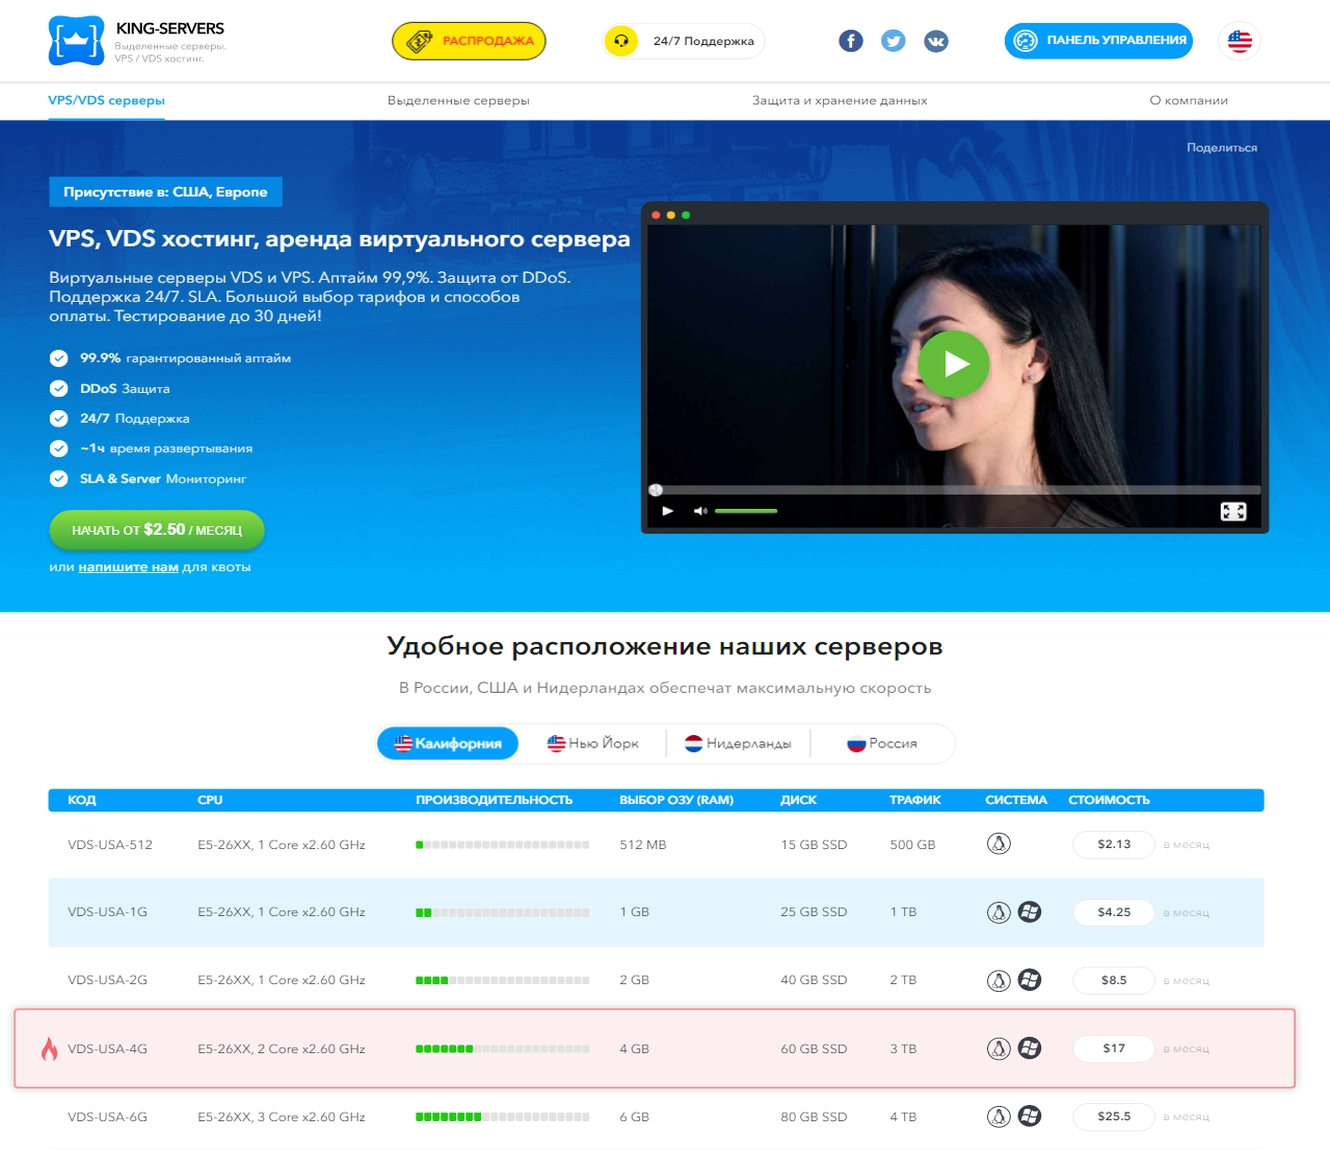This screenshot has width=1330, height=1150.
Task: Open Защита и хранение данных menu
Action: click(x=840, y=100)
